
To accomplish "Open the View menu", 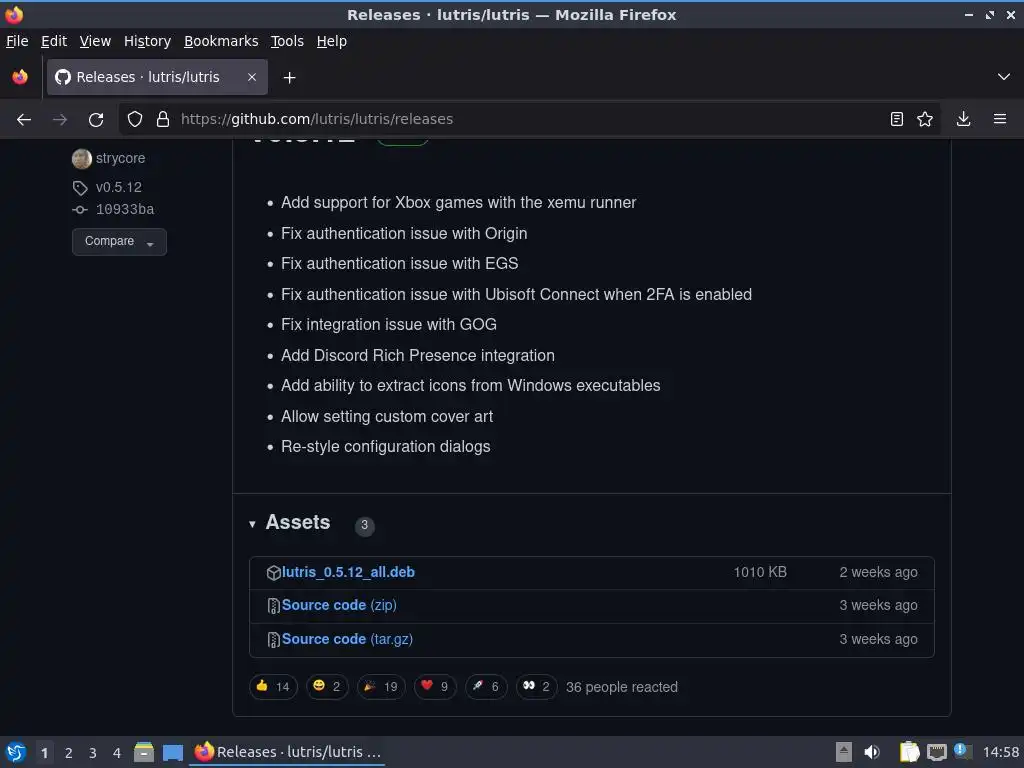I will pyautogui.click(x=95, y=41).
